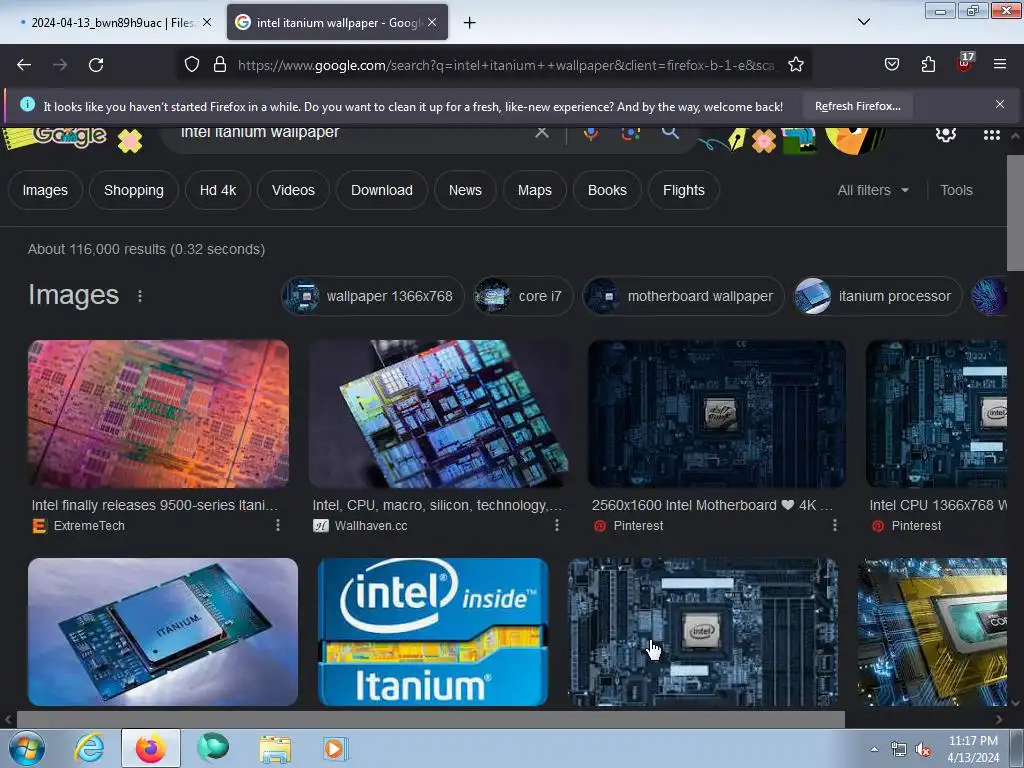Open the search Tools button
Image resolution: width=1024 pixels, height=768 pixels.
point(956,190)
